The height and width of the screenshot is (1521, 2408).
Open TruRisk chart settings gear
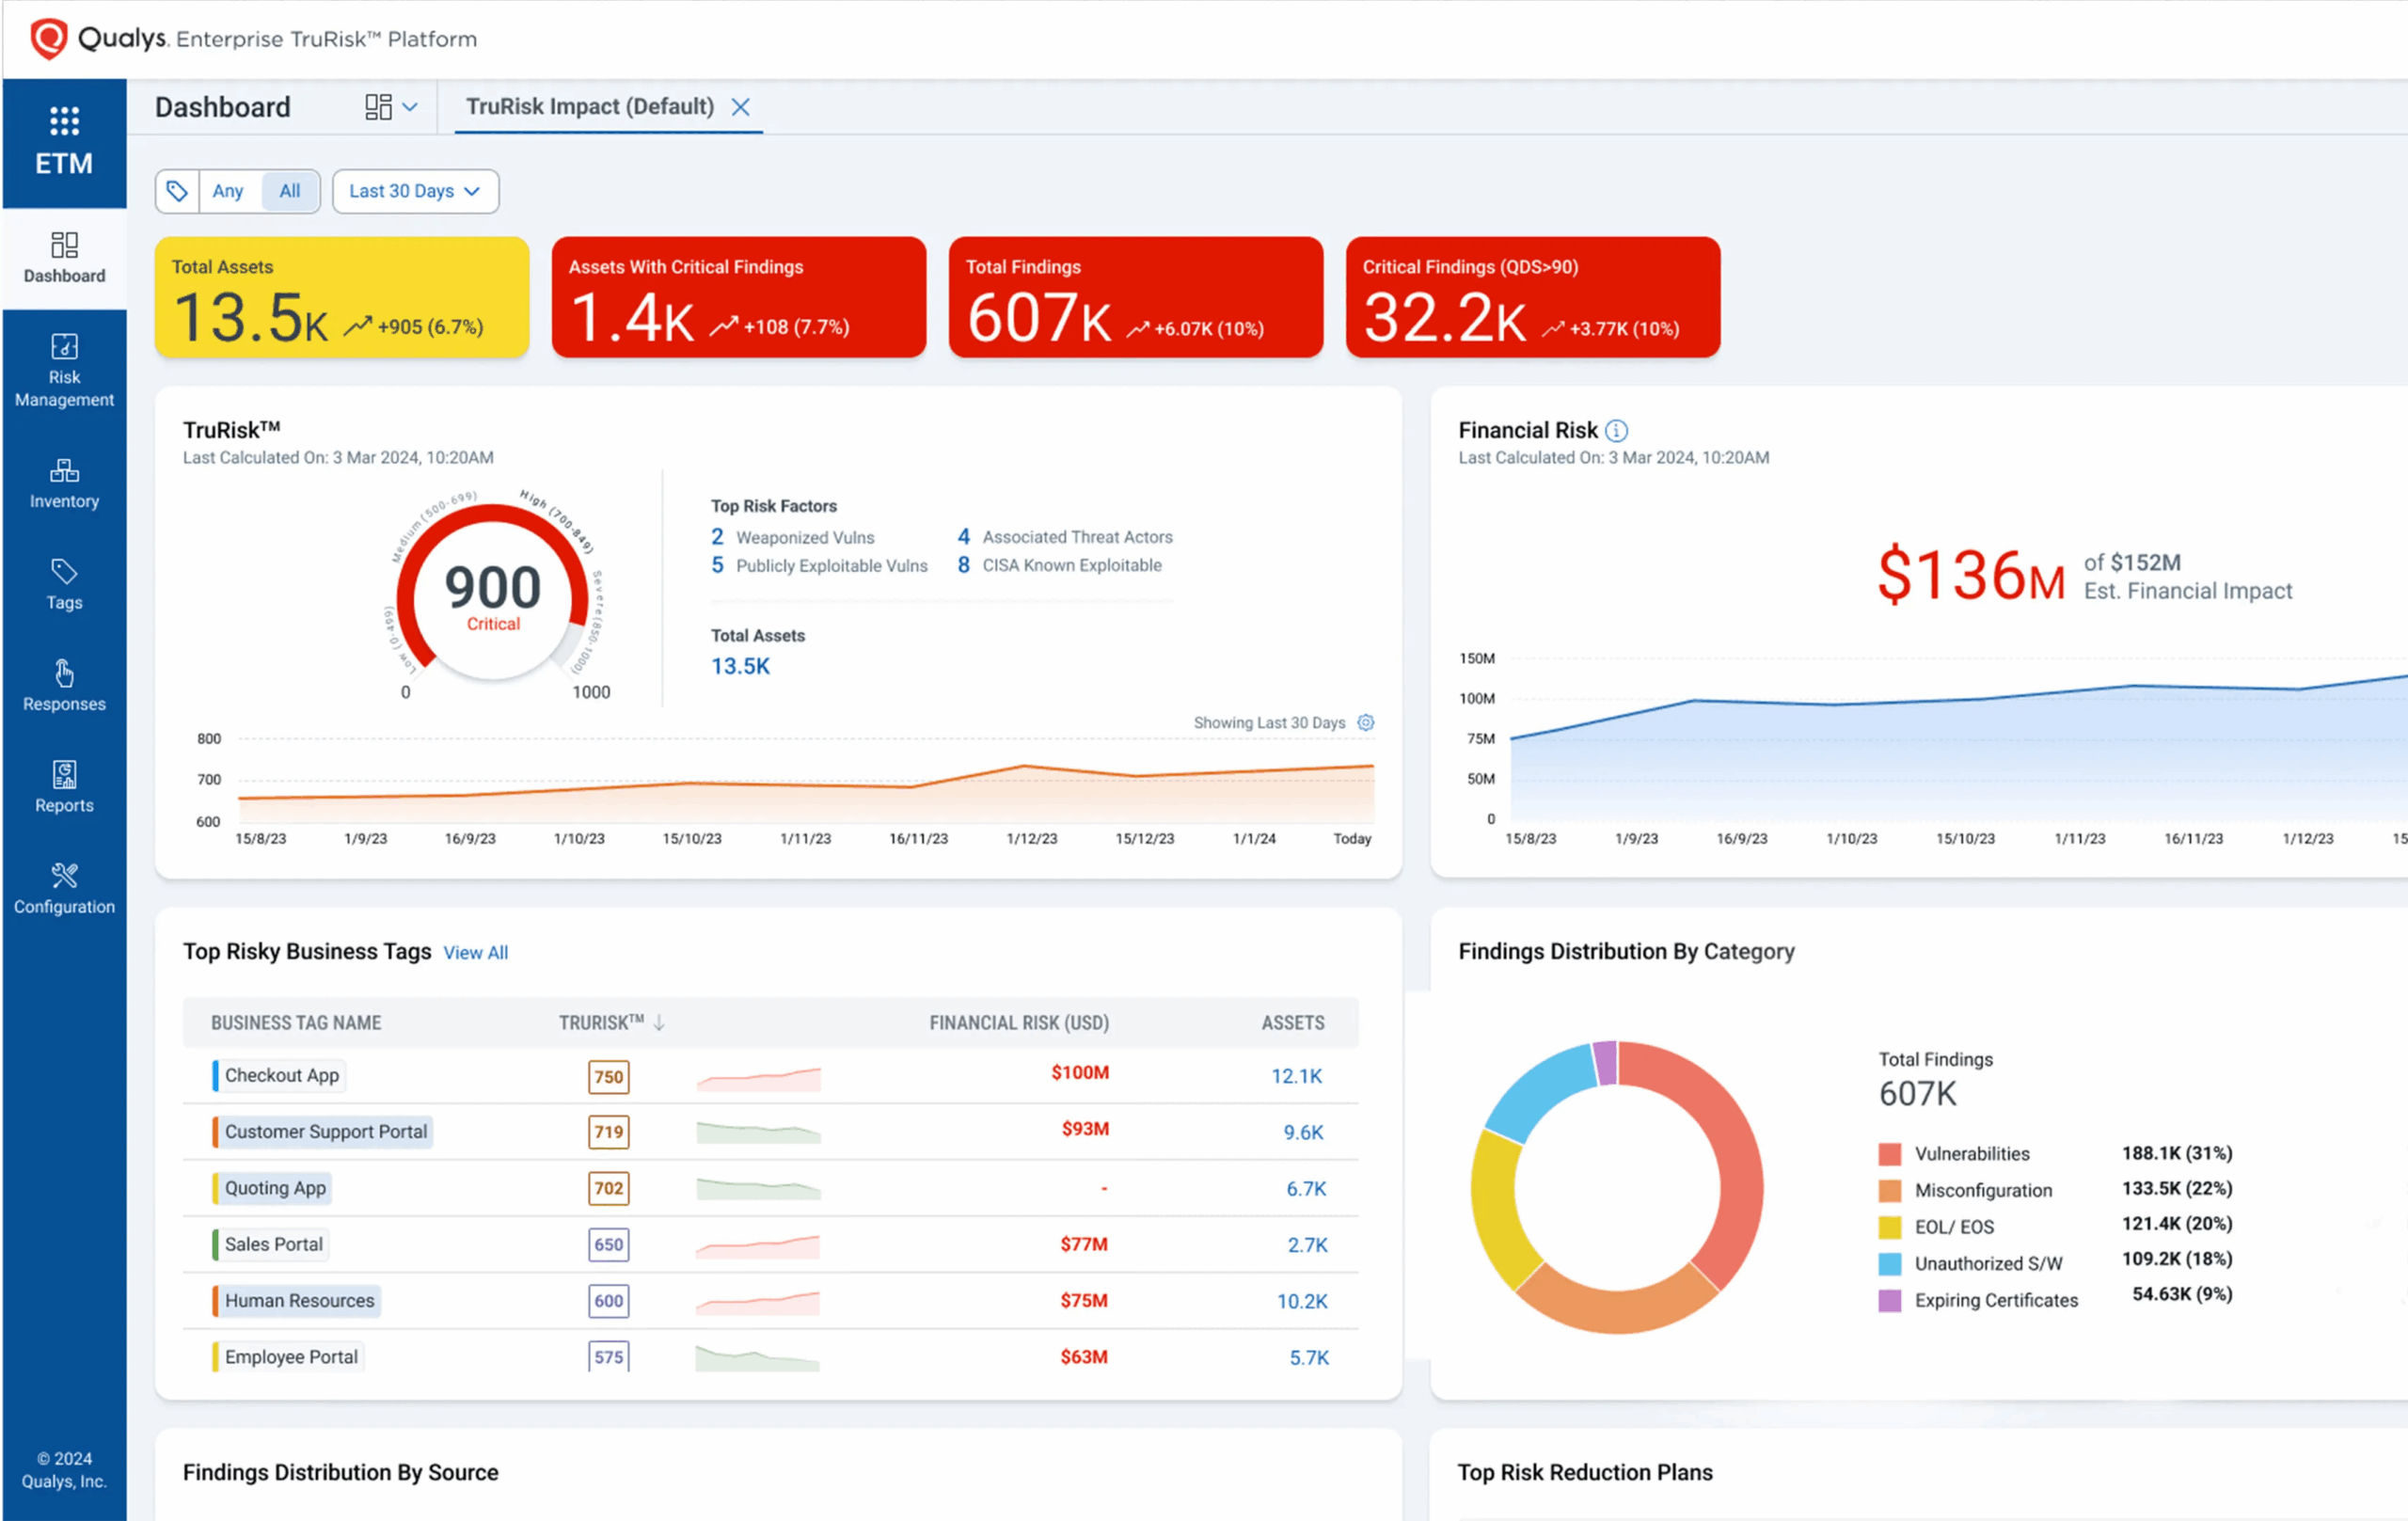click(1366, 722)
